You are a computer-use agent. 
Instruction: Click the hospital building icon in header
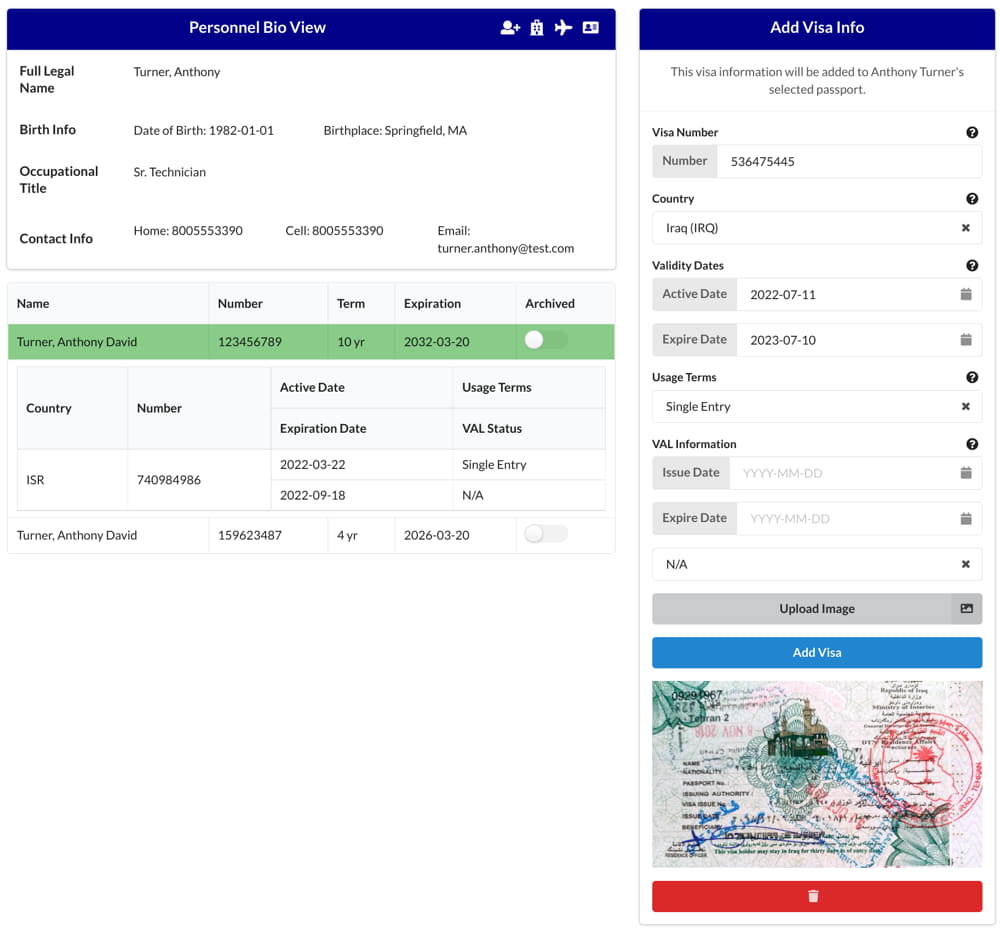(537, 28)
